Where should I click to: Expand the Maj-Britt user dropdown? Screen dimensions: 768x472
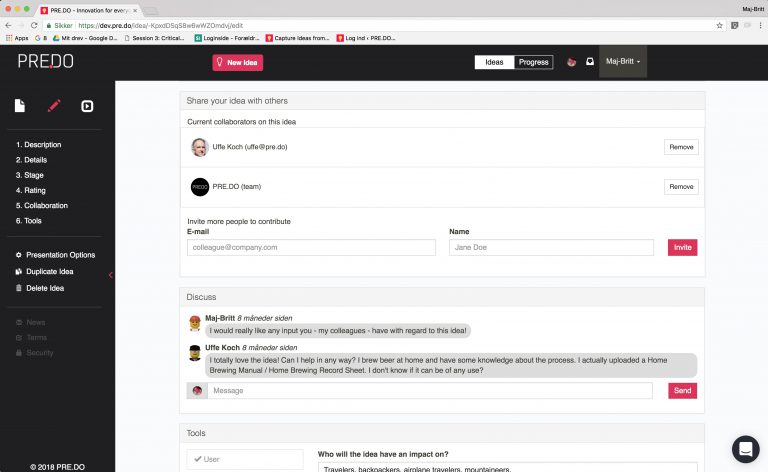tap(623, 62)
